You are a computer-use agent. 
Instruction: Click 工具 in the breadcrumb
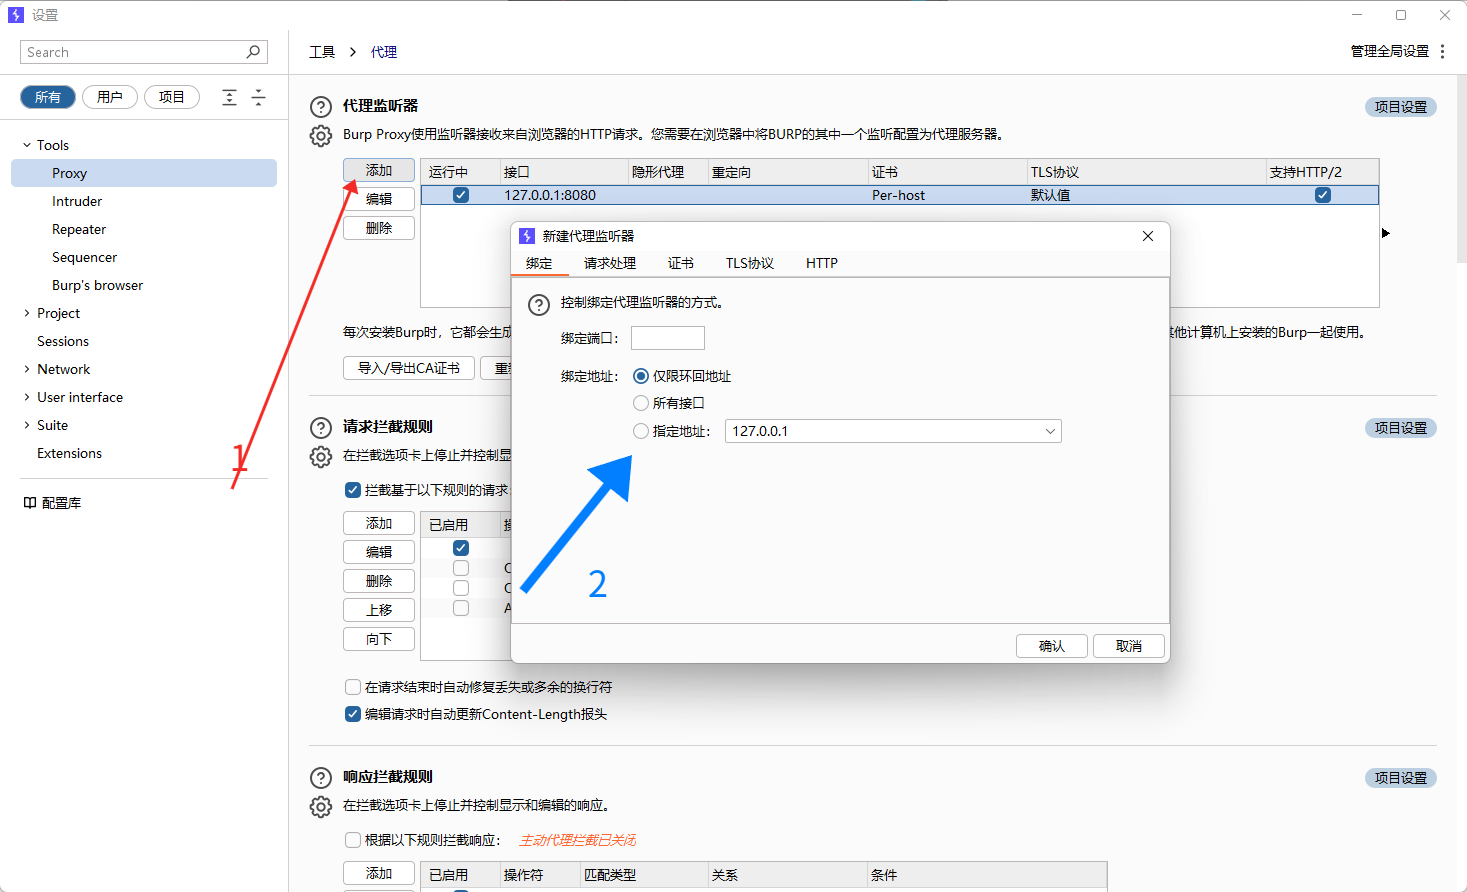[322, 51]
